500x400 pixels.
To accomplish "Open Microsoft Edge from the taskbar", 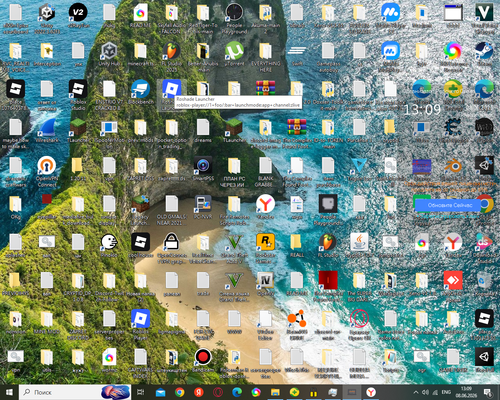I will pos(237,392).
